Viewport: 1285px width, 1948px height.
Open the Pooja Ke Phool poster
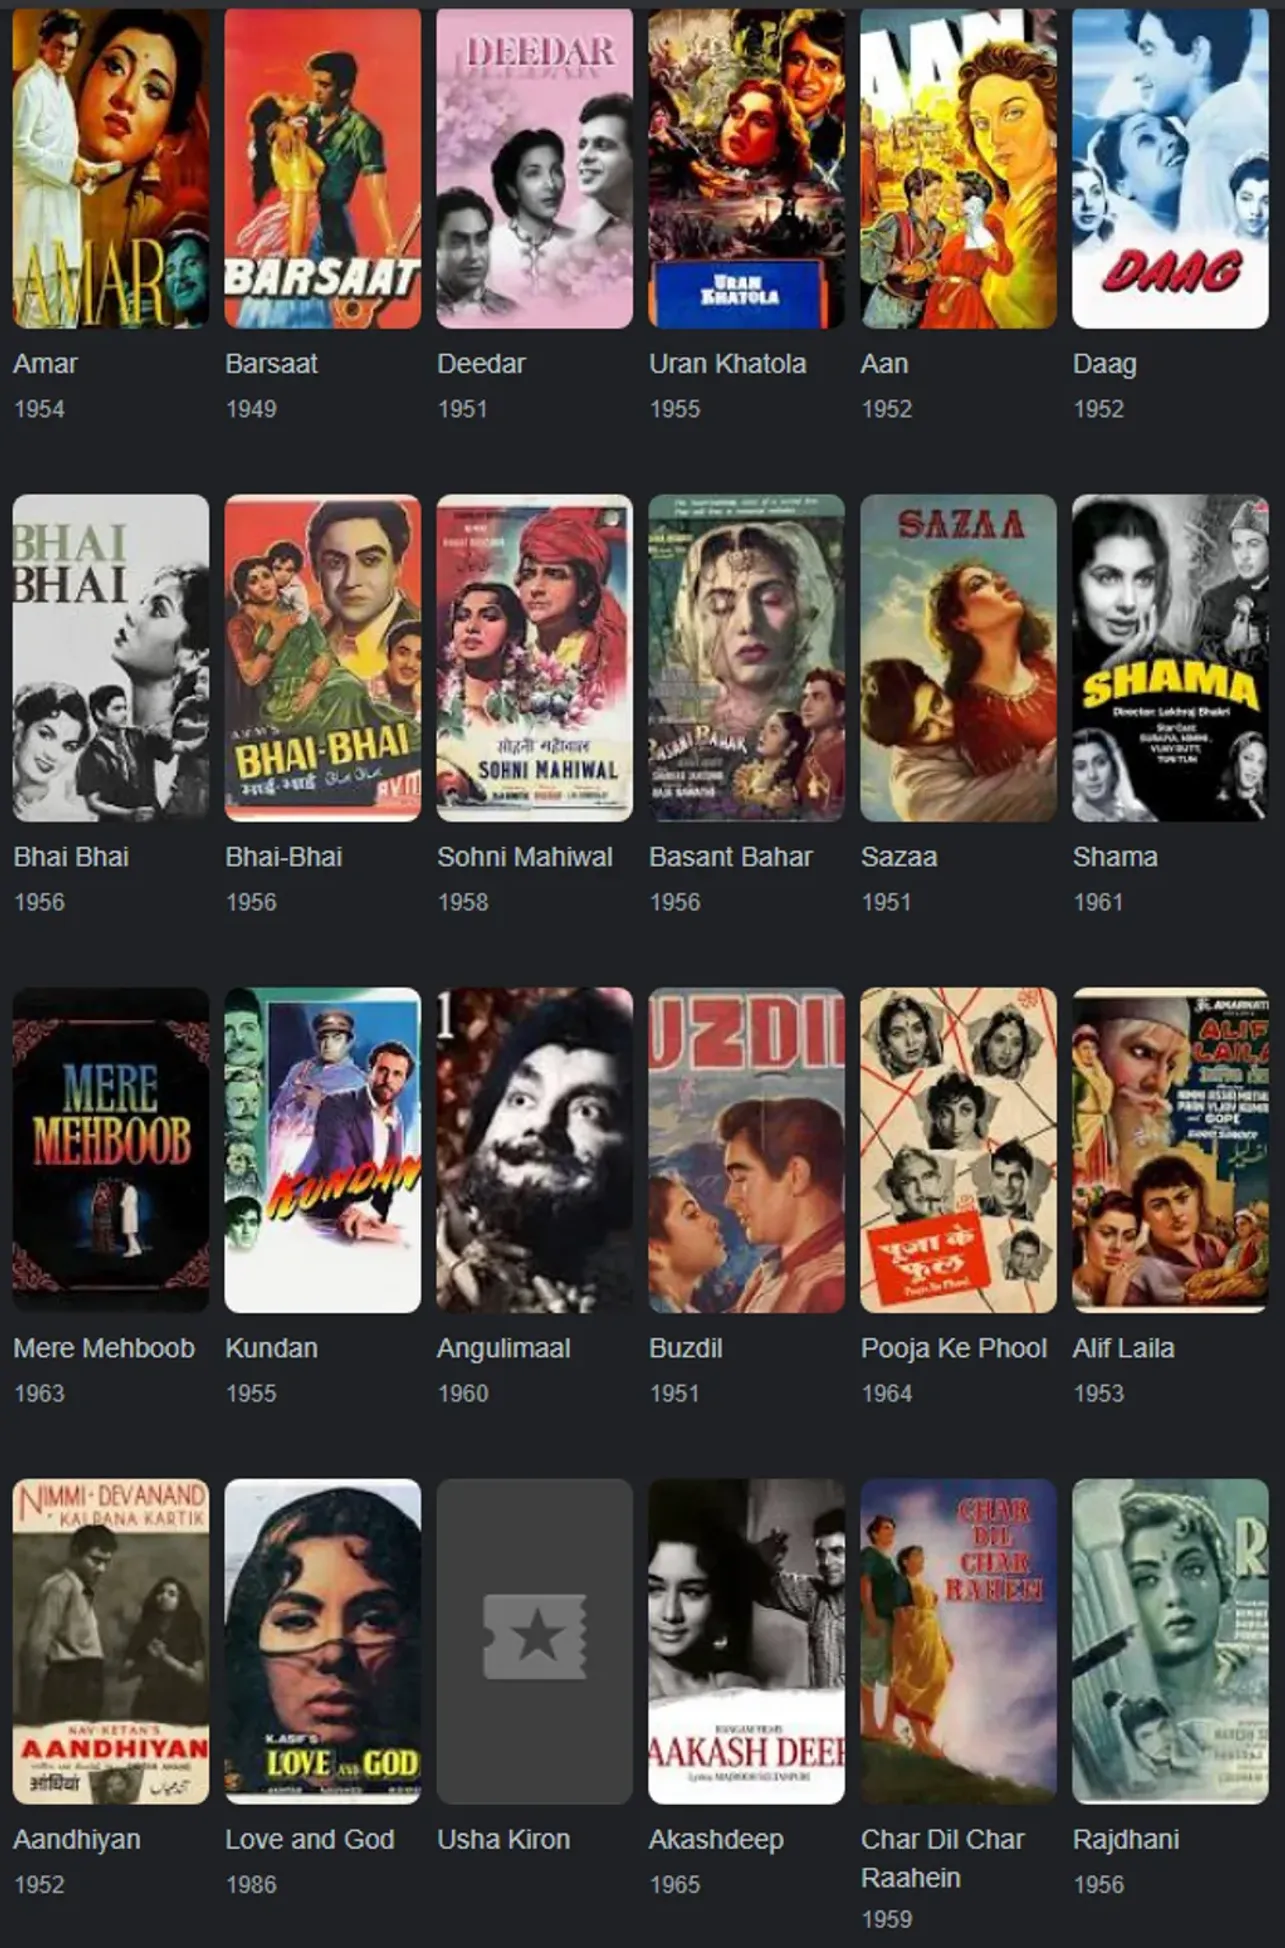[958, 1150]
